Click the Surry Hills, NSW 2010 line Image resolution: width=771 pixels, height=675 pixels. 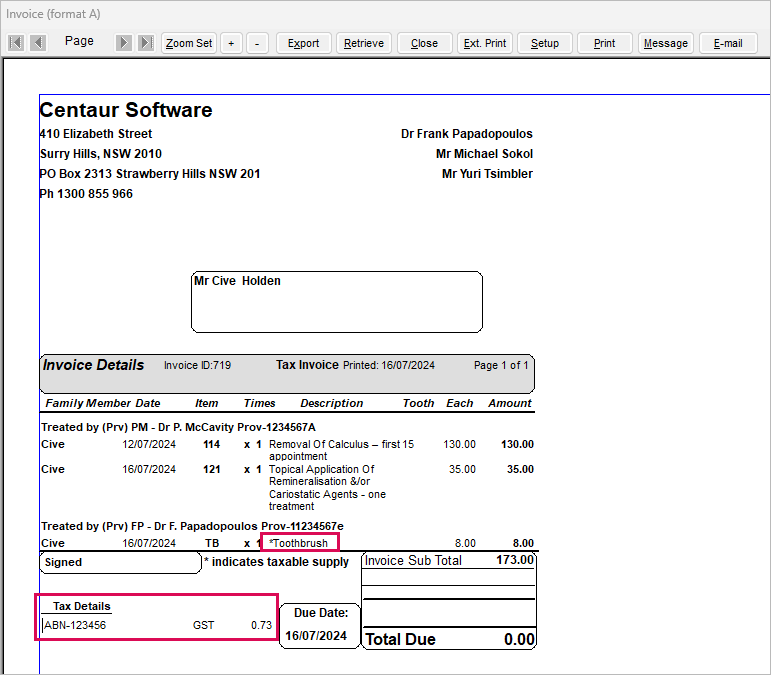(101, 154)
